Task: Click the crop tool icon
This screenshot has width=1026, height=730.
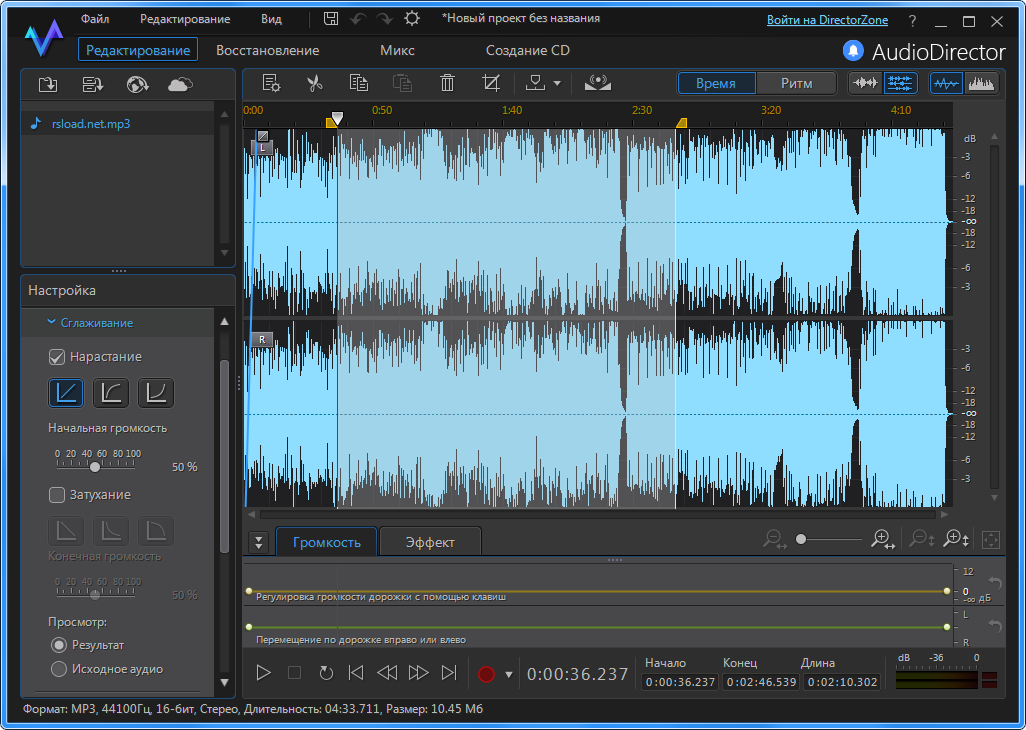Action: coord(491,84)
